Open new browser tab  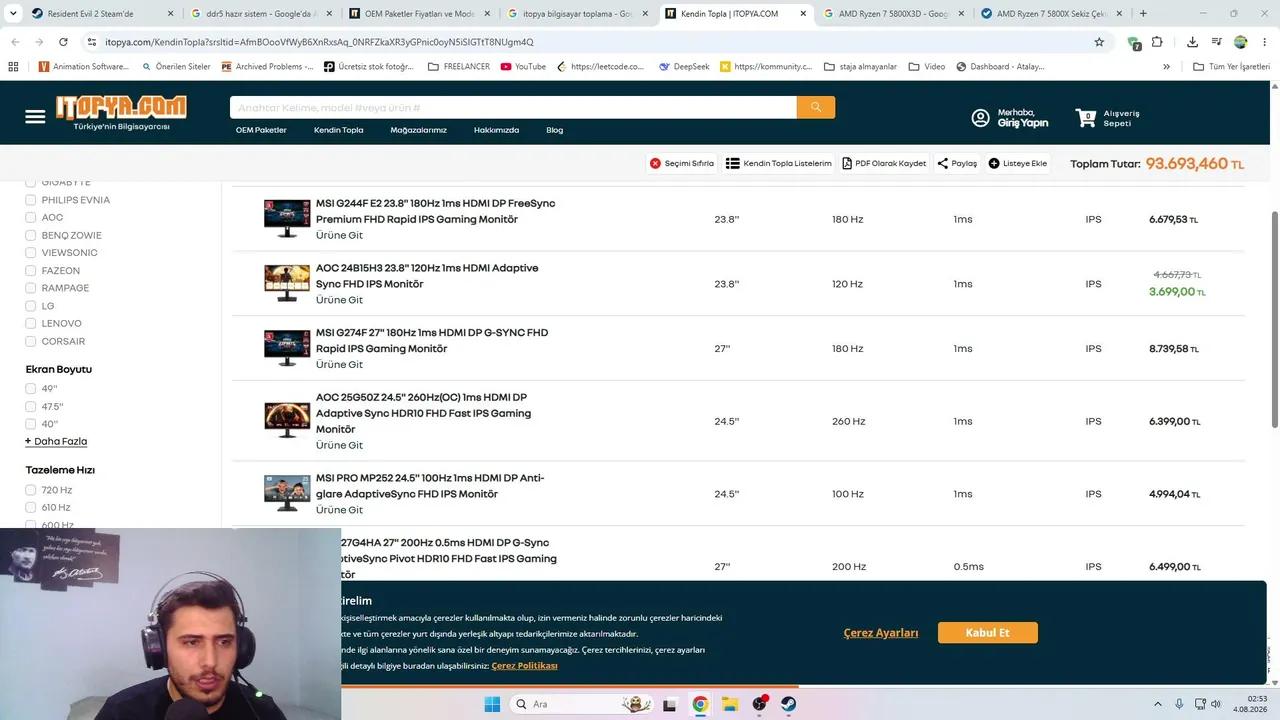pos(1143,14)
